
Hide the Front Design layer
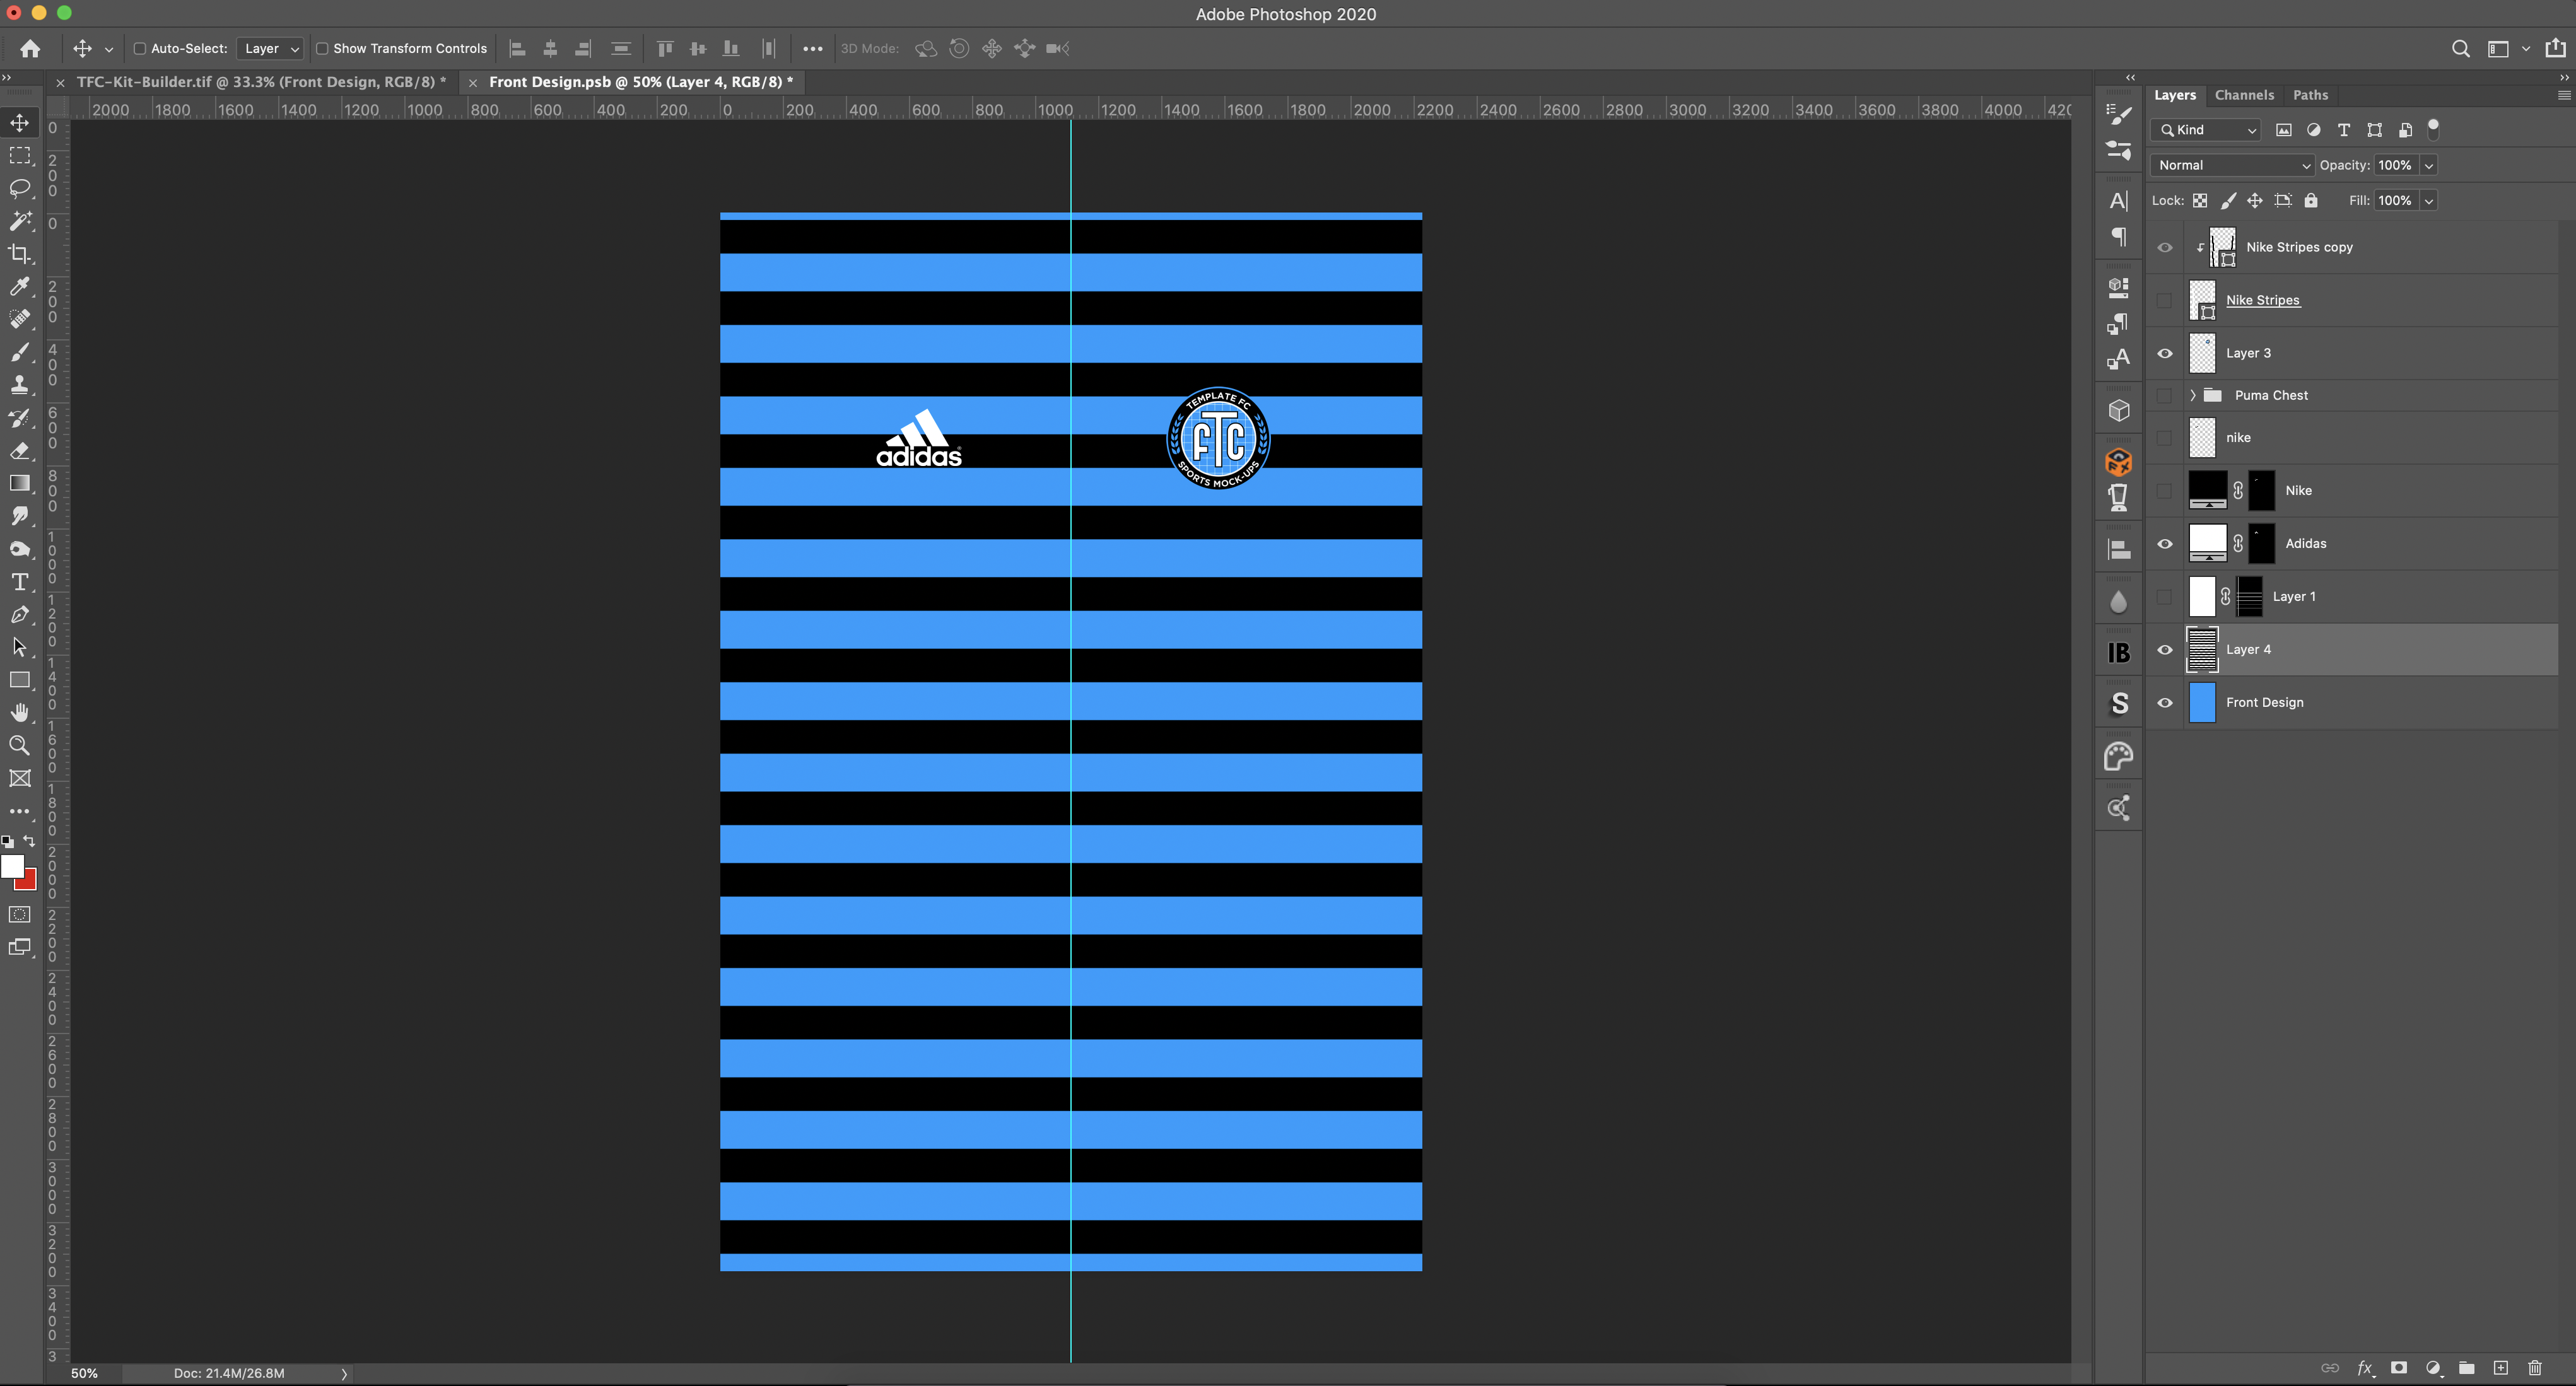2165,702
